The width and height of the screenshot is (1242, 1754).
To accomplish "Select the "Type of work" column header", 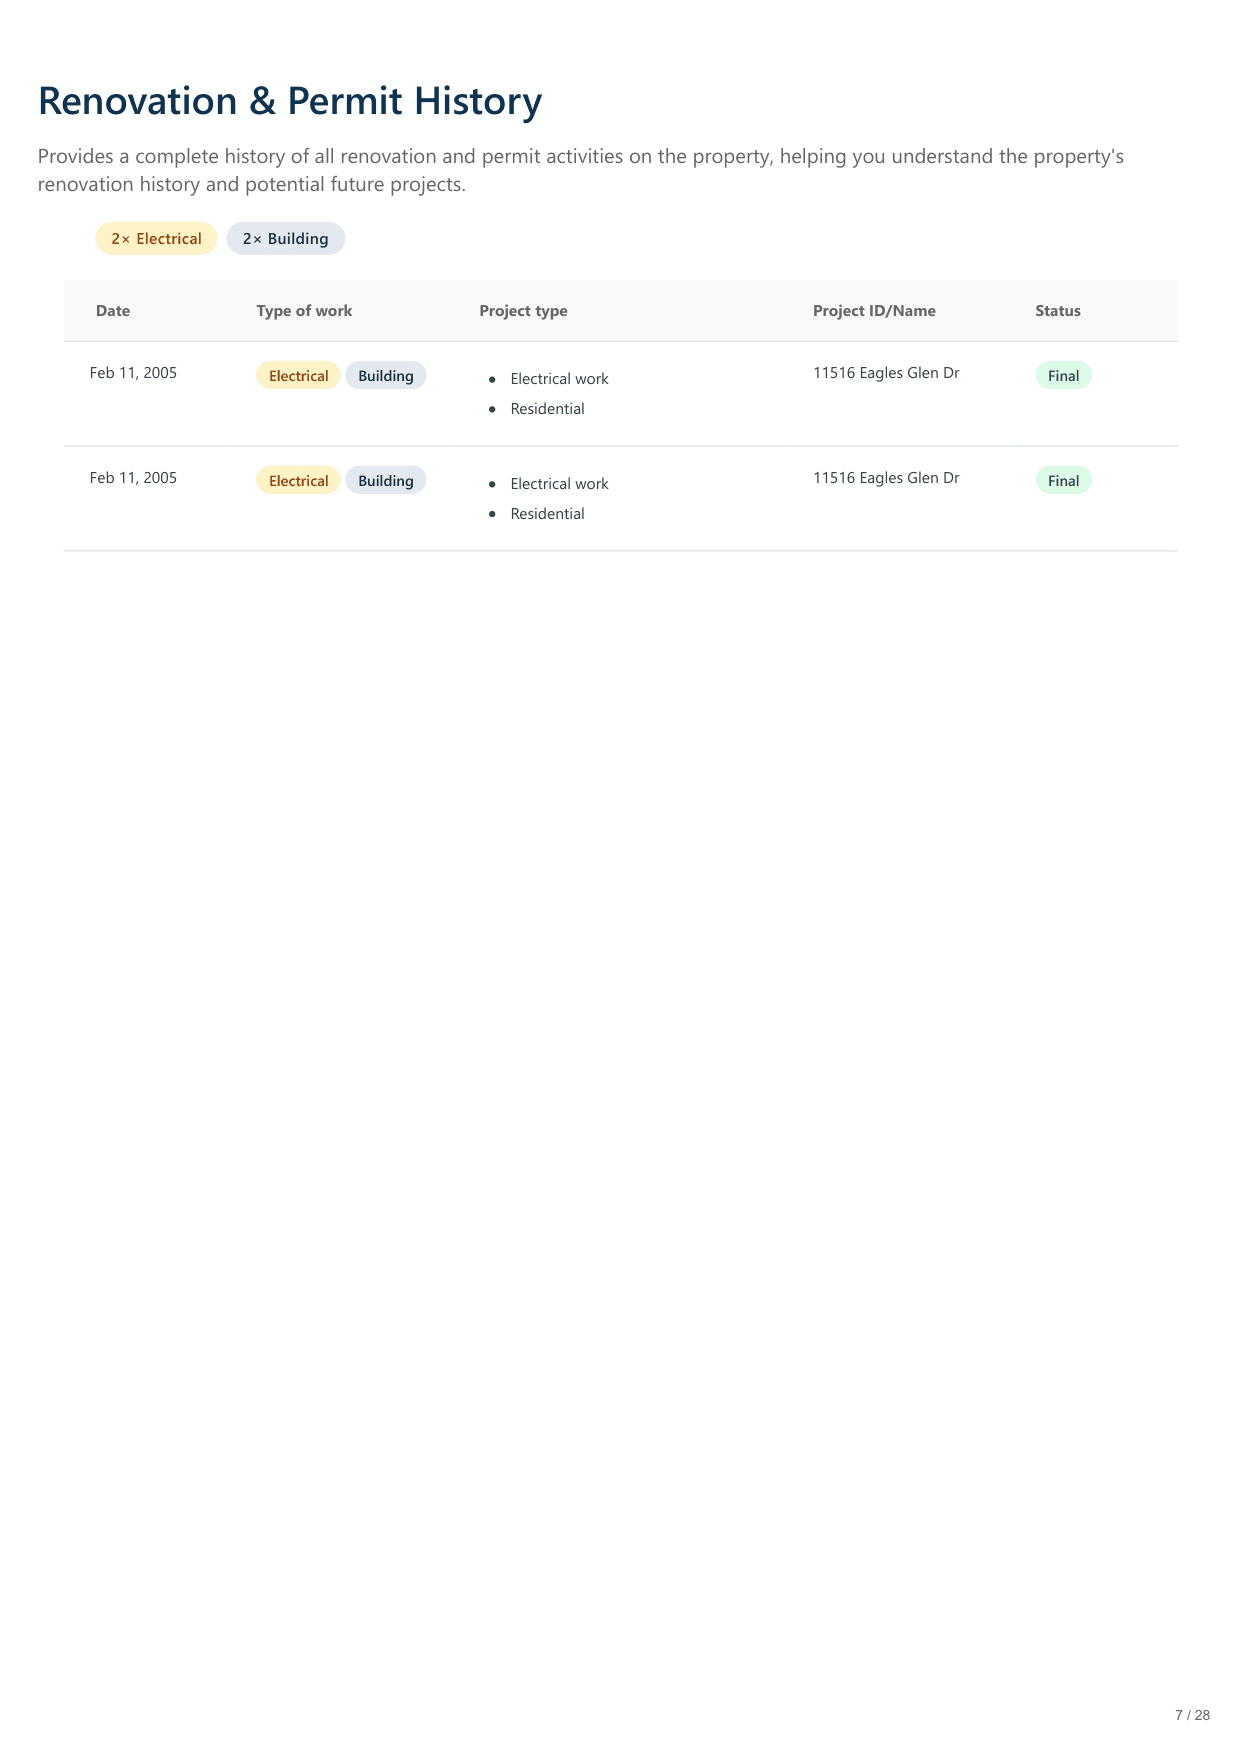I will pos(304,311).
